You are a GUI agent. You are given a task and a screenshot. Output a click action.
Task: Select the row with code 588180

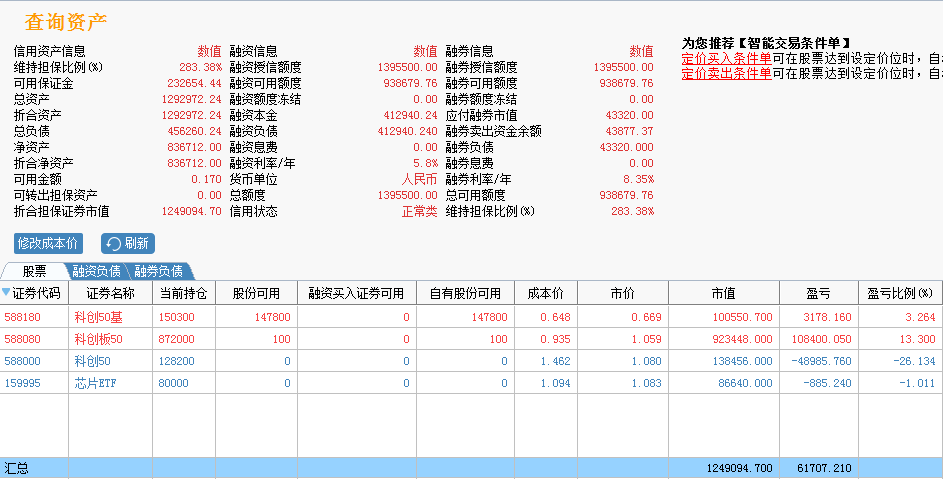(472, 317)
